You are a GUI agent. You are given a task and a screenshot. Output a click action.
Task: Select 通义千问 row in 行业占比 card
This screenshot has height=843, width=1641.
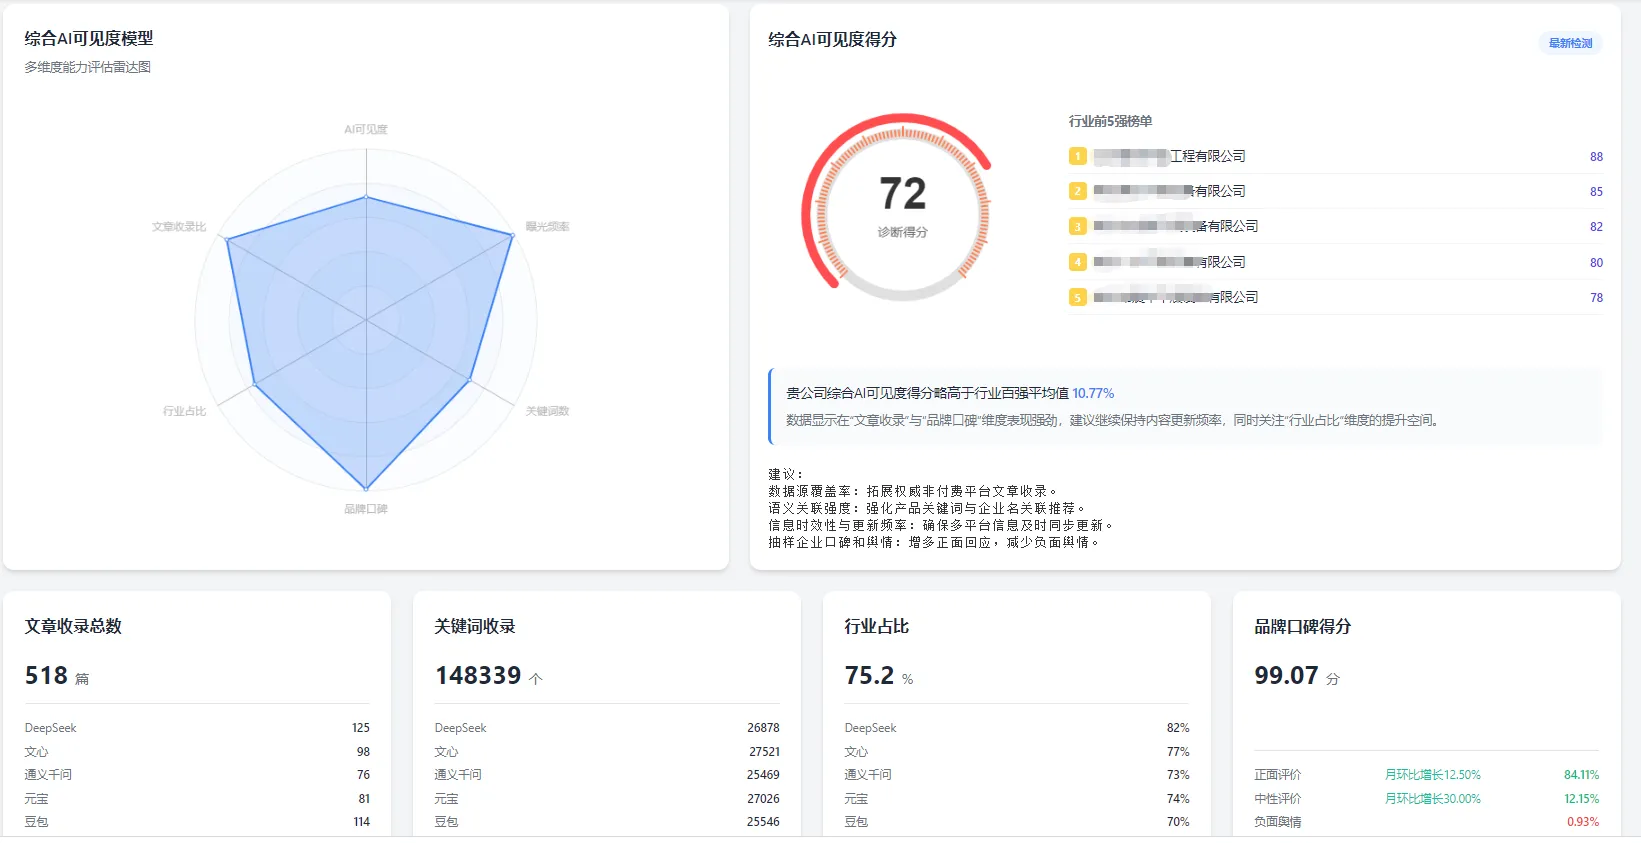[x=1016, y=775]
